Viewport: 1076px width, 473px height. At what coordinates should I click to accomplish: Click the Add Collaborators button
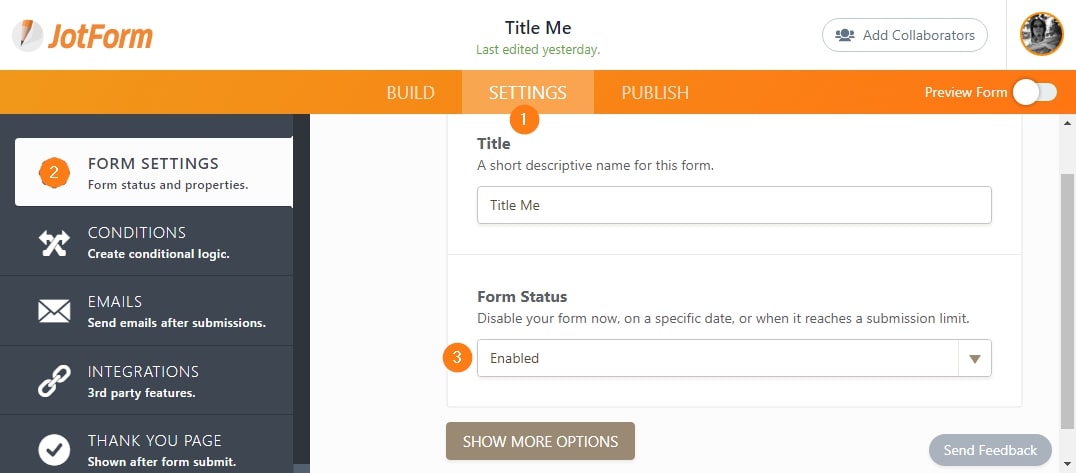click(904, 35)
